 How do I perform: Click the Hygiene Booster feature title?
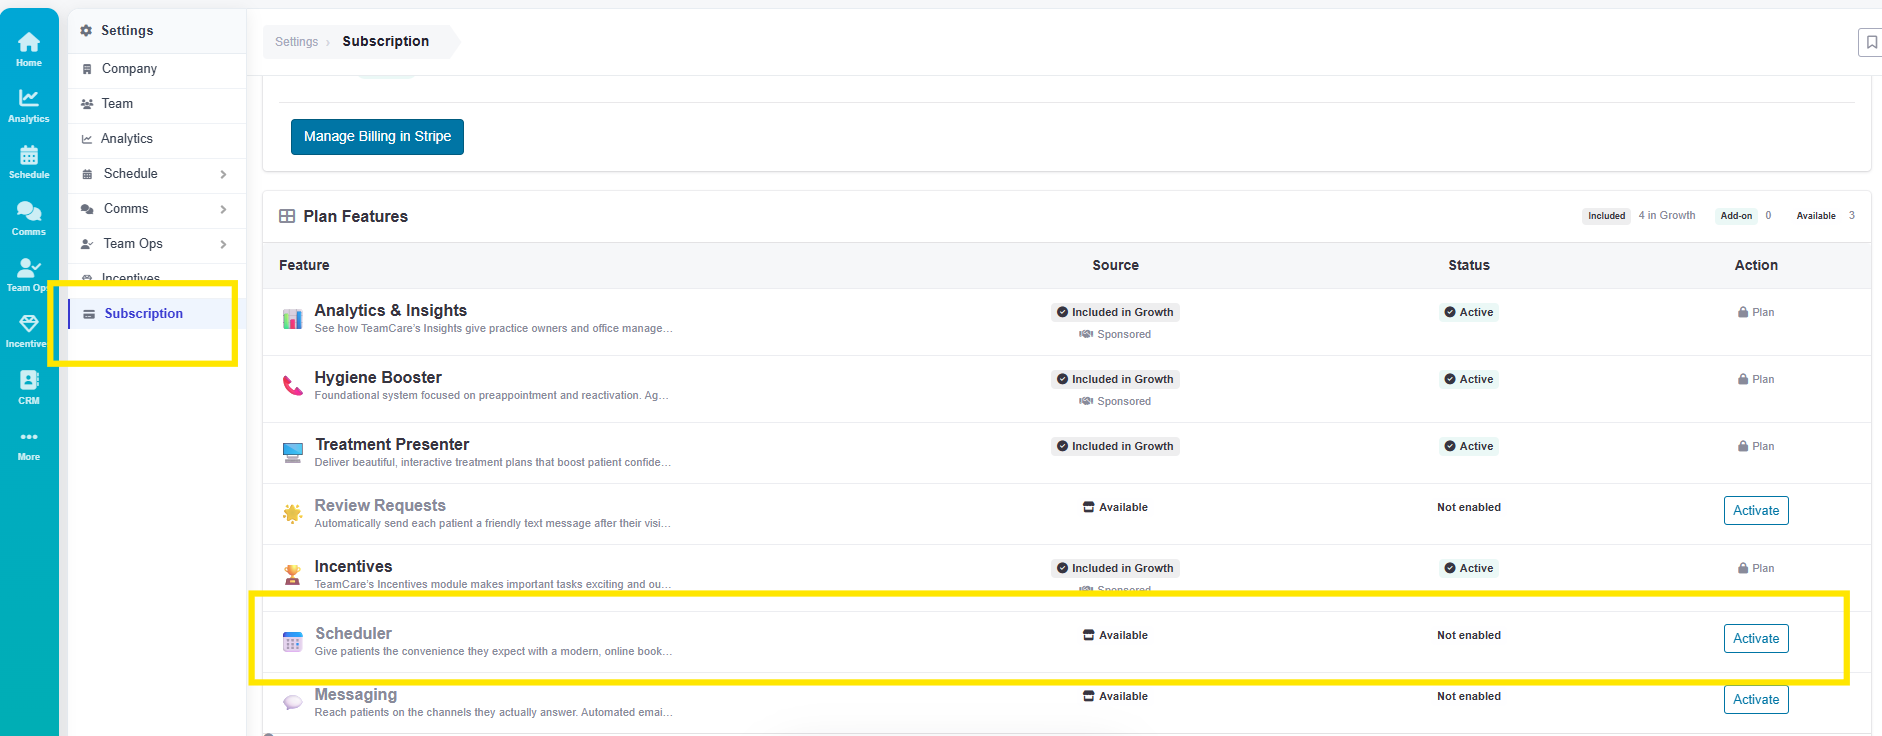tap(378, 378)
